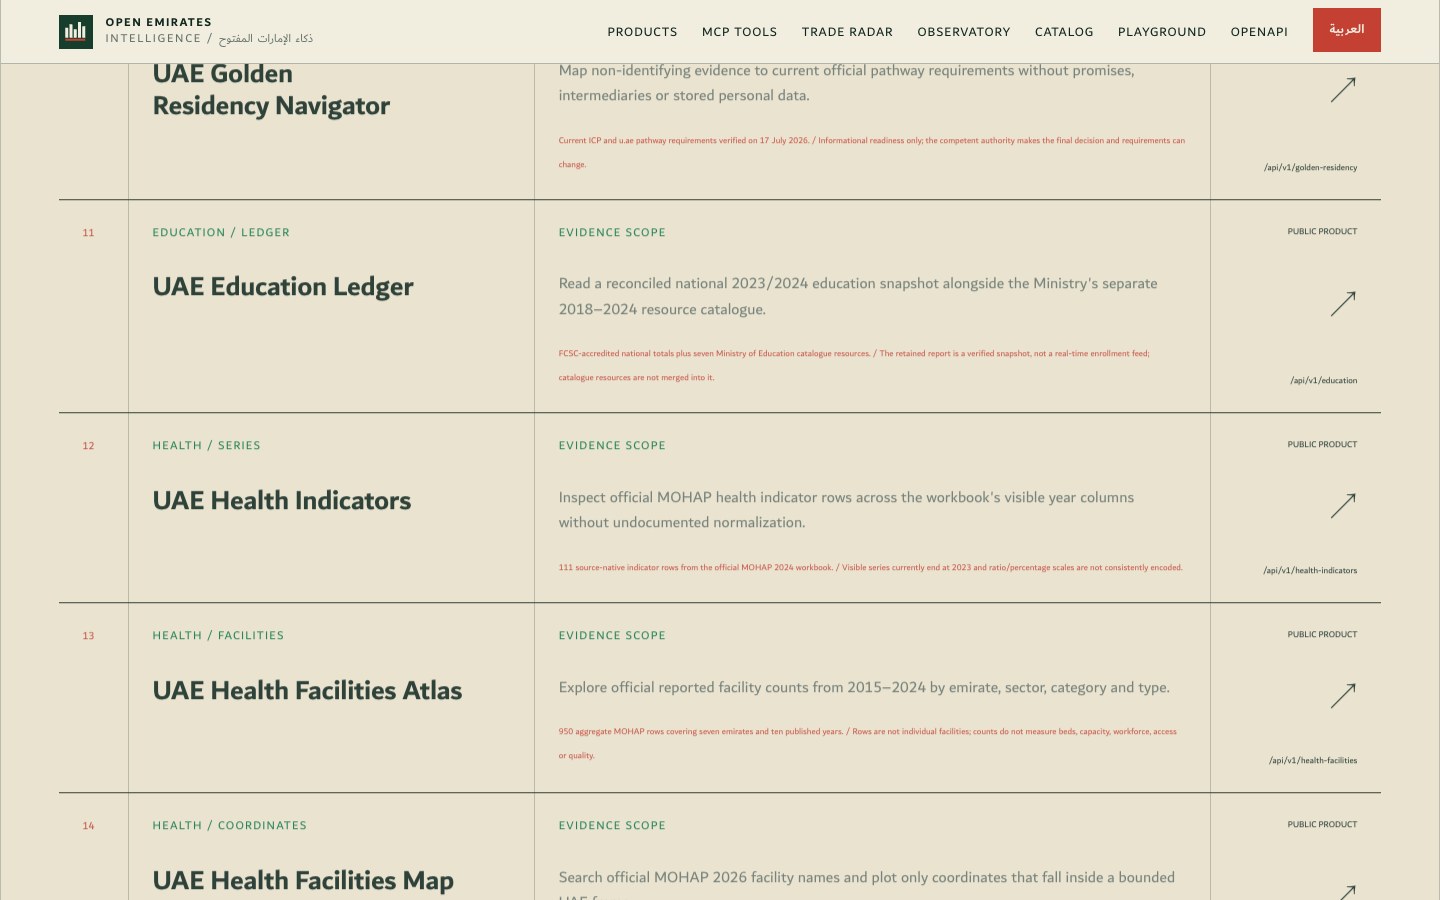Image resolution: width=1440 pixels, height=900 pixels.
Task: Switch language with the العربية button
Action: click(1346, 30)
